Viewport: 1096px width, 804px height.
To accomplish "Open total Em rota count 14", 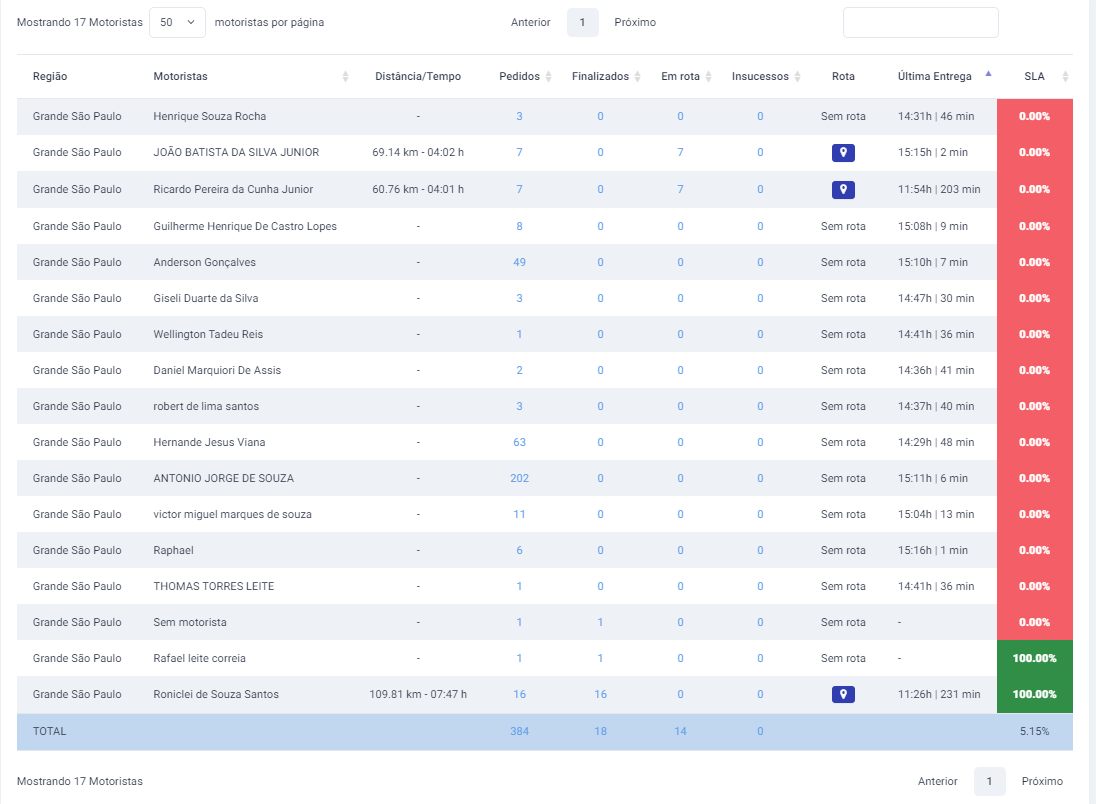I will (x=680, y=731).
